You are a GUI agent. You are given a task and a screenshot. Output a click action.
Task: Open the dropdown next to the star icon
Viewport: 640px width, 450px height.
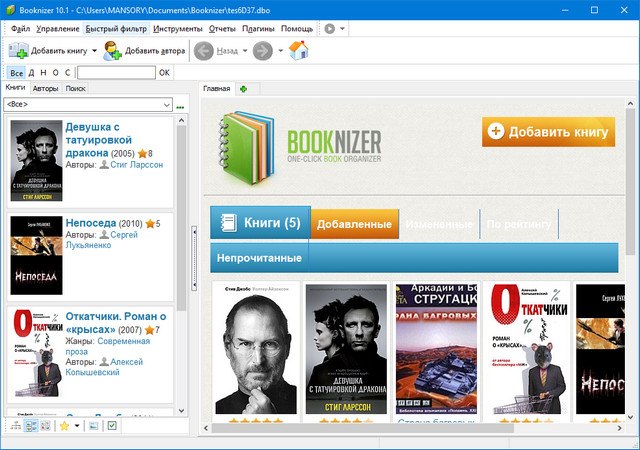pos(77,426)
